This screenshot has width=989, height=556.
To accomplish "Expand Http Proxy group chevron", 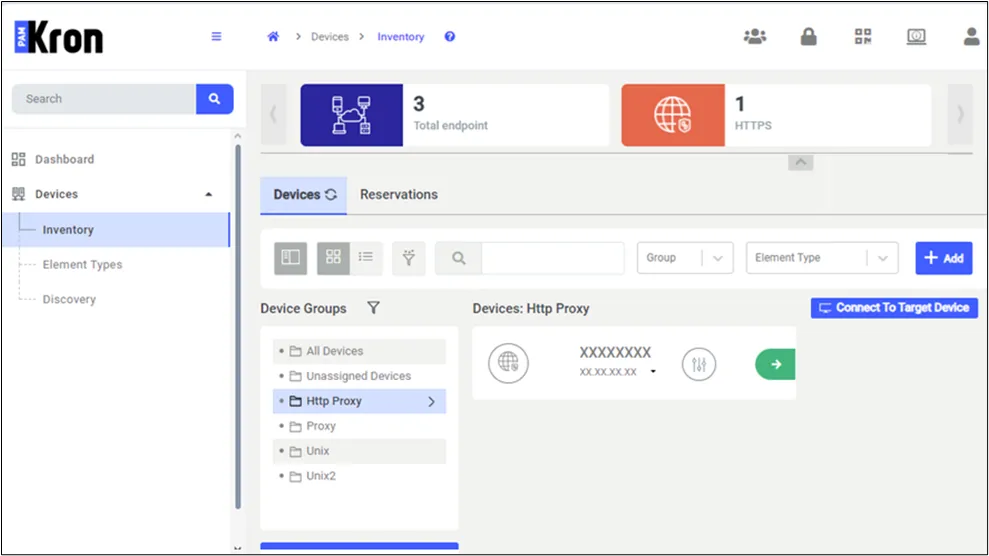I will pyautogui.click(x=431, y=402).
